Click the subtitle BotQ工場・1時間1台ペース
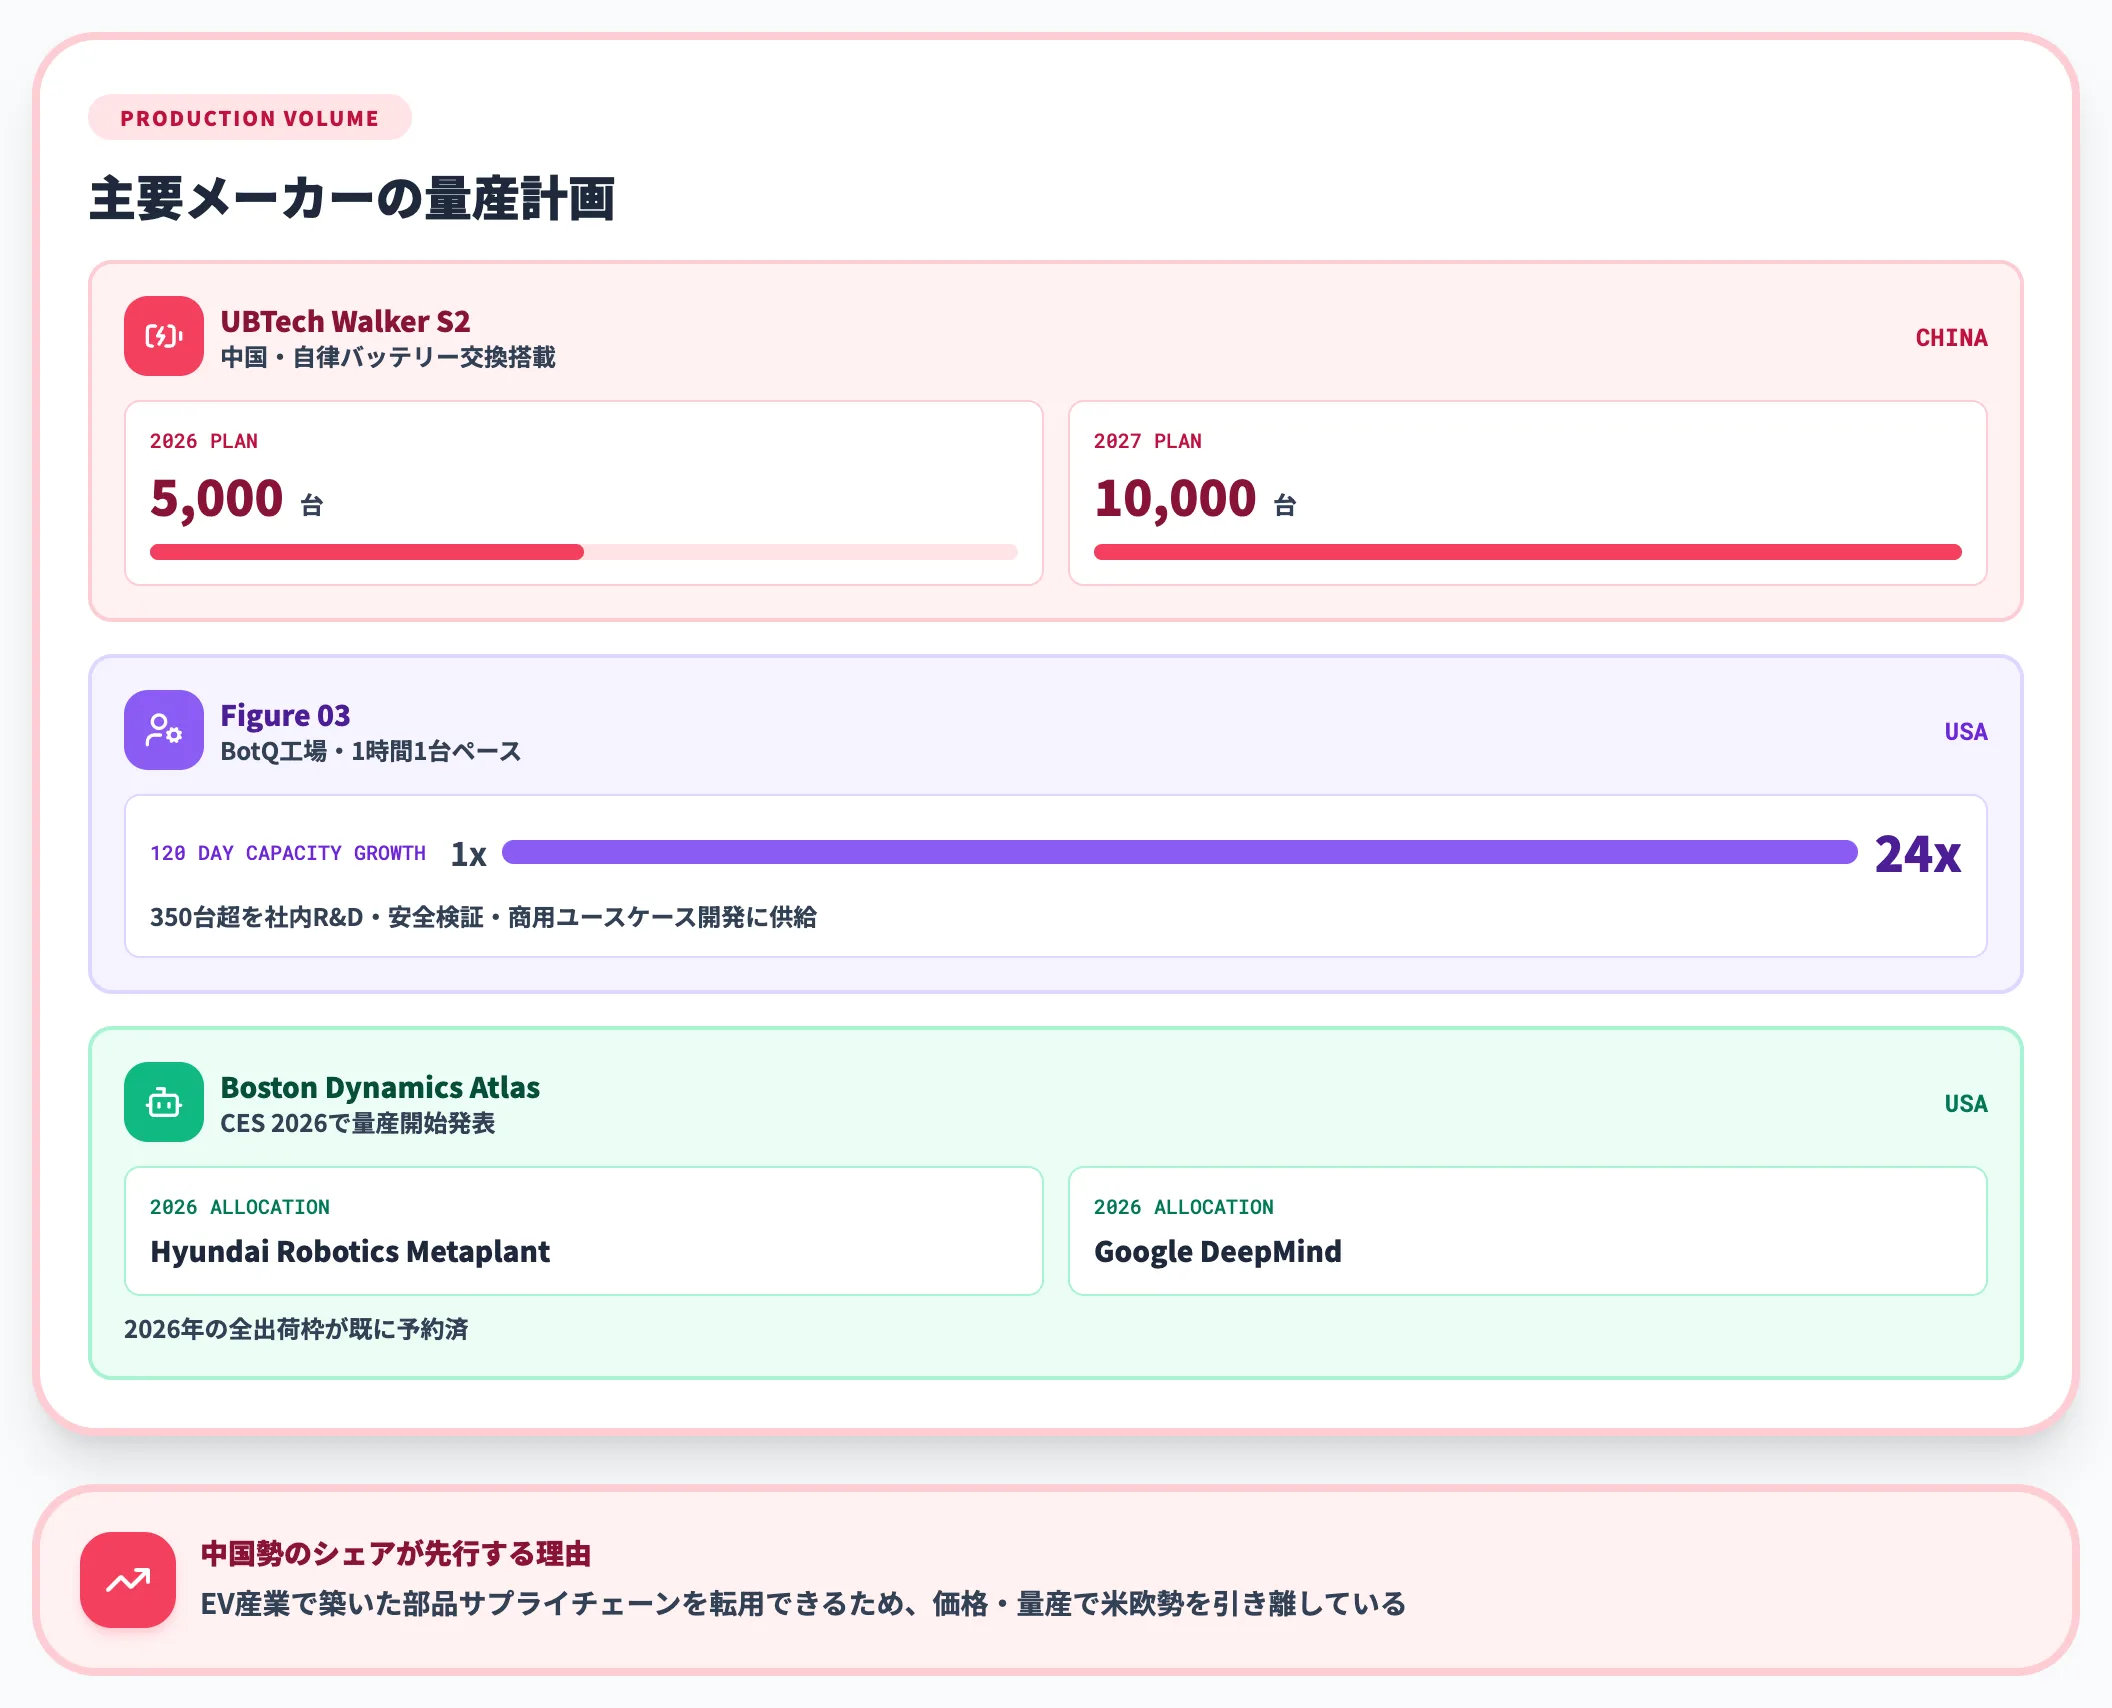 [x=371, y=751]
